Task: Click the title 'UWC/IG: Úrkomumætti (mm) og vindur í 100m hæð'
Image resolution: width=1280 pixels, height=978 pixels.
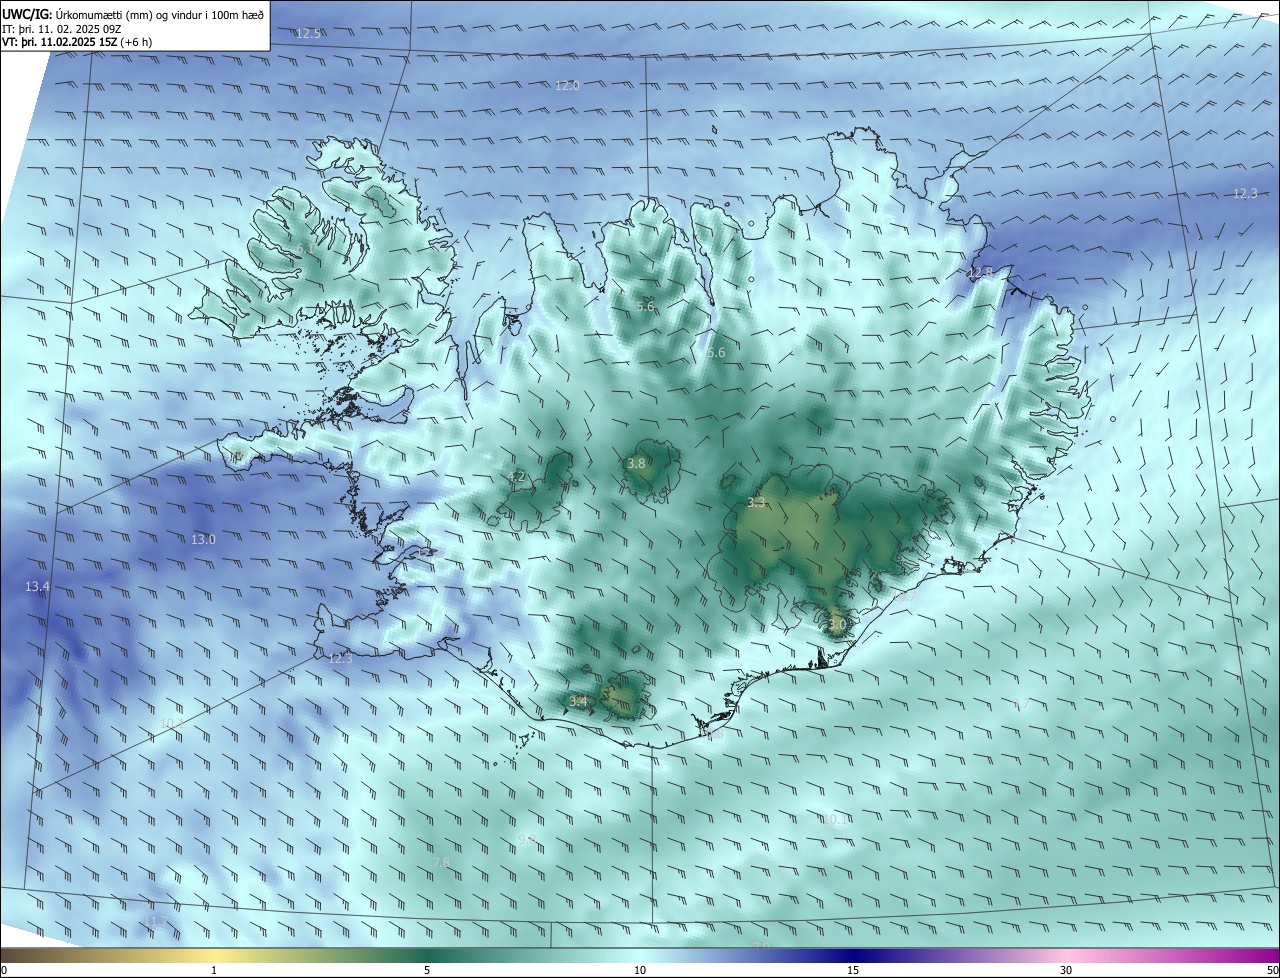Action: (x=133, y=13)
